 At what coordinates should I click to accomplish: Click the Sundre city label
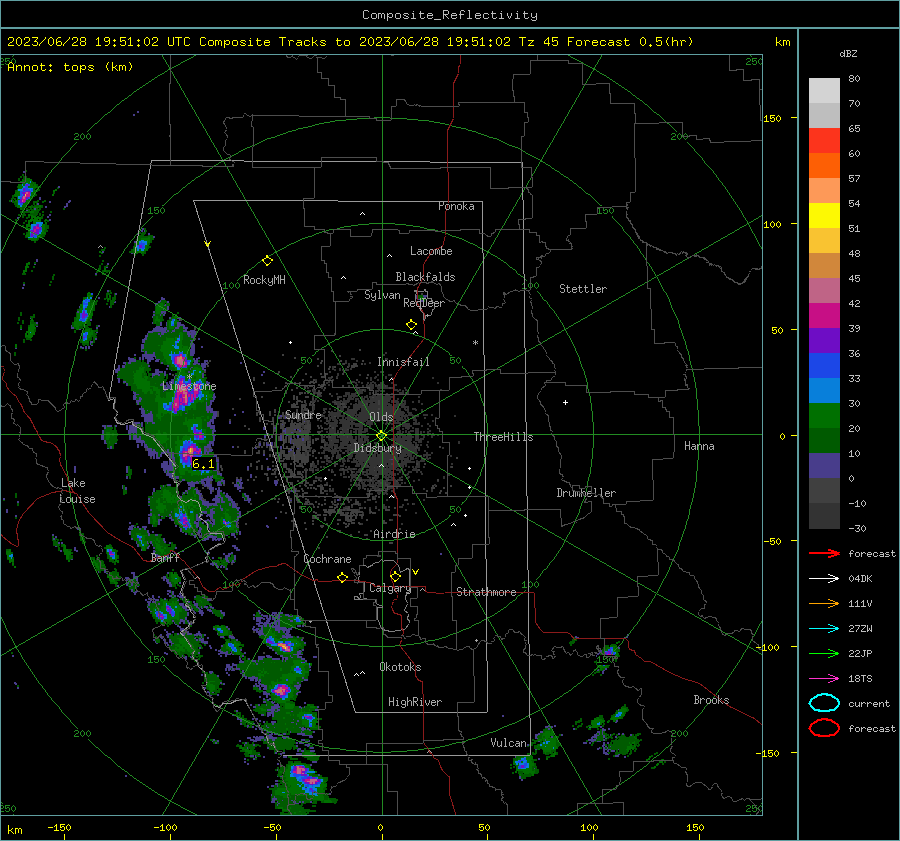pos(303,414)
